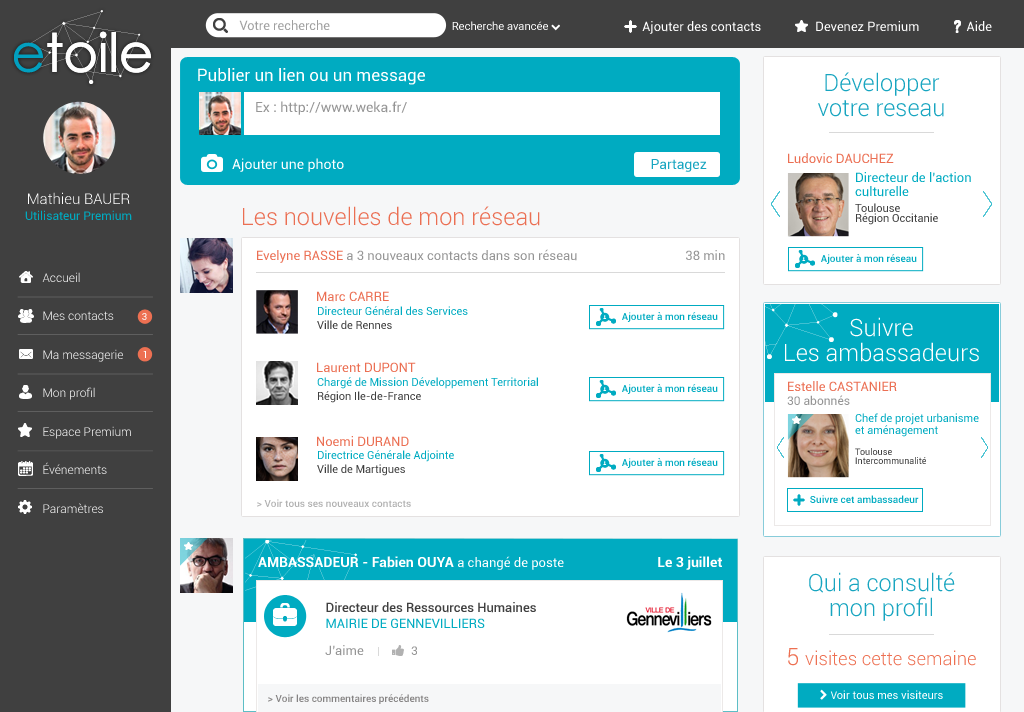The width and height of the screenshot is (1024, 712).
Task: Go to Espace Premium
Action: 86,432
